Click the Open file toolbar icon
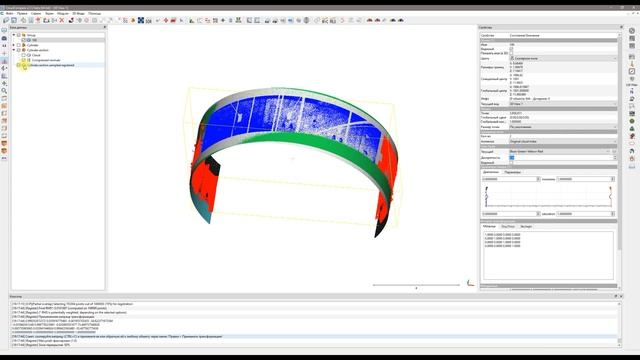This screenshot has width=640, height=360. (6, 20)
